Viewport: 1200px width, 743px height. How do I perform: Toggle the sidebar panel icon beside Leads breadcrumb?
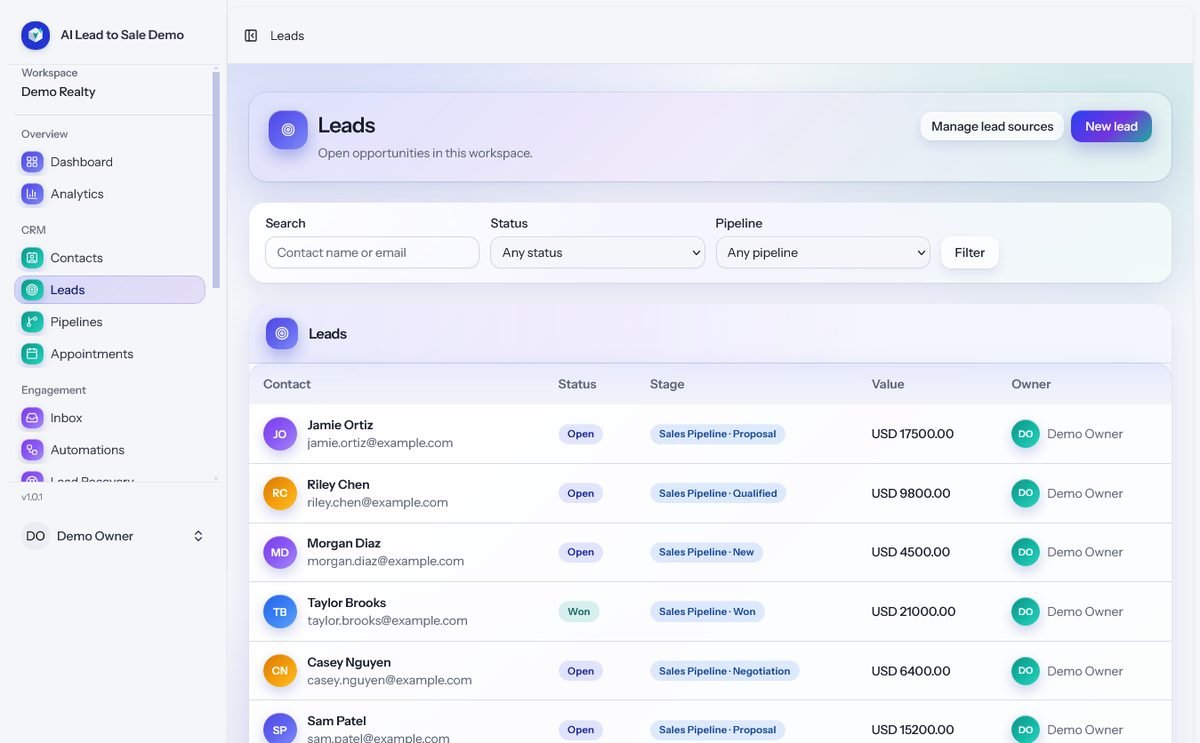pyautogui.click(x=251, y=36)
